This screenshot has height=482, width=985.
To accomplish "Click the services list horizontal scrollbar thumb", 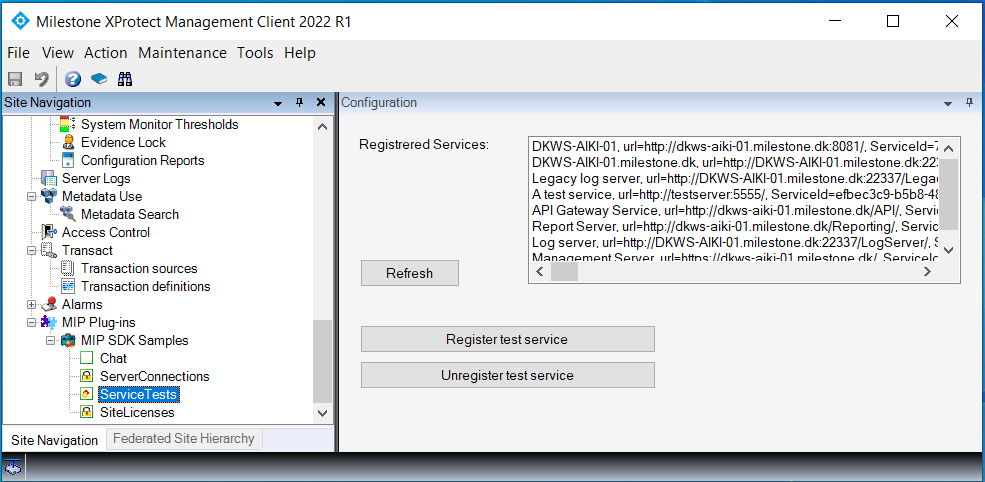I will coord(564,271).
